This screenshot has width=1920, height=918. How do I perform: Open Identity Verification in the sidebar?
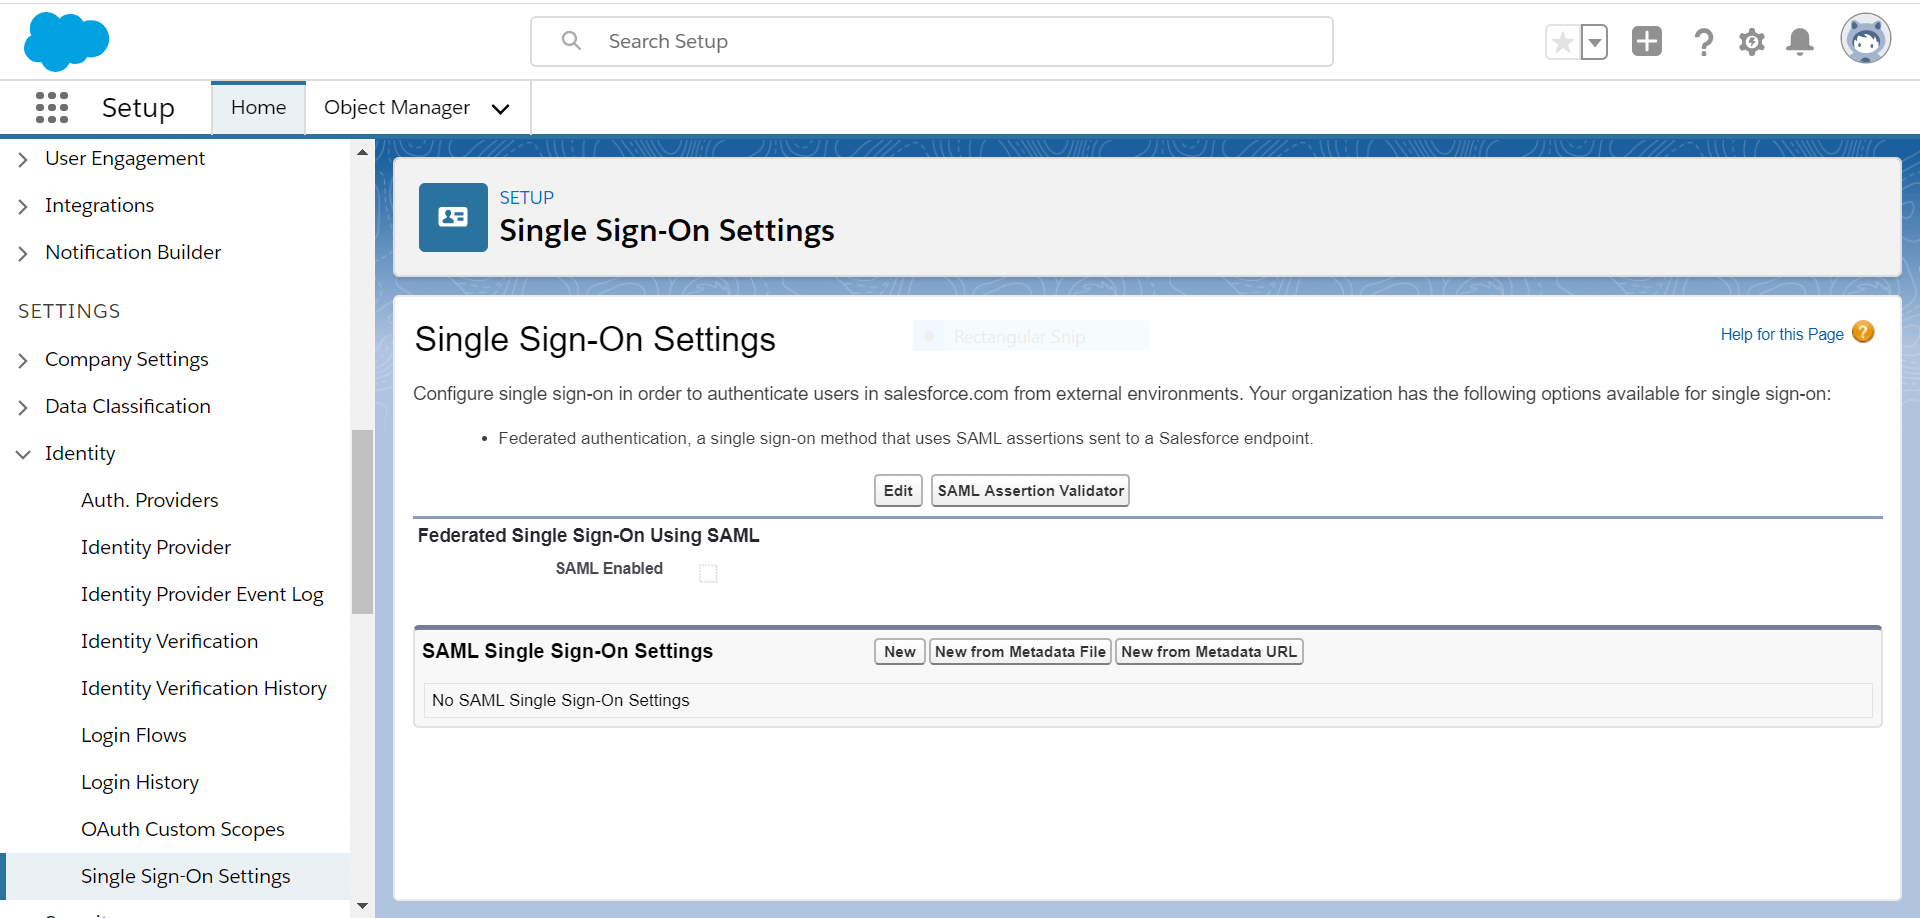click(169, 641)
